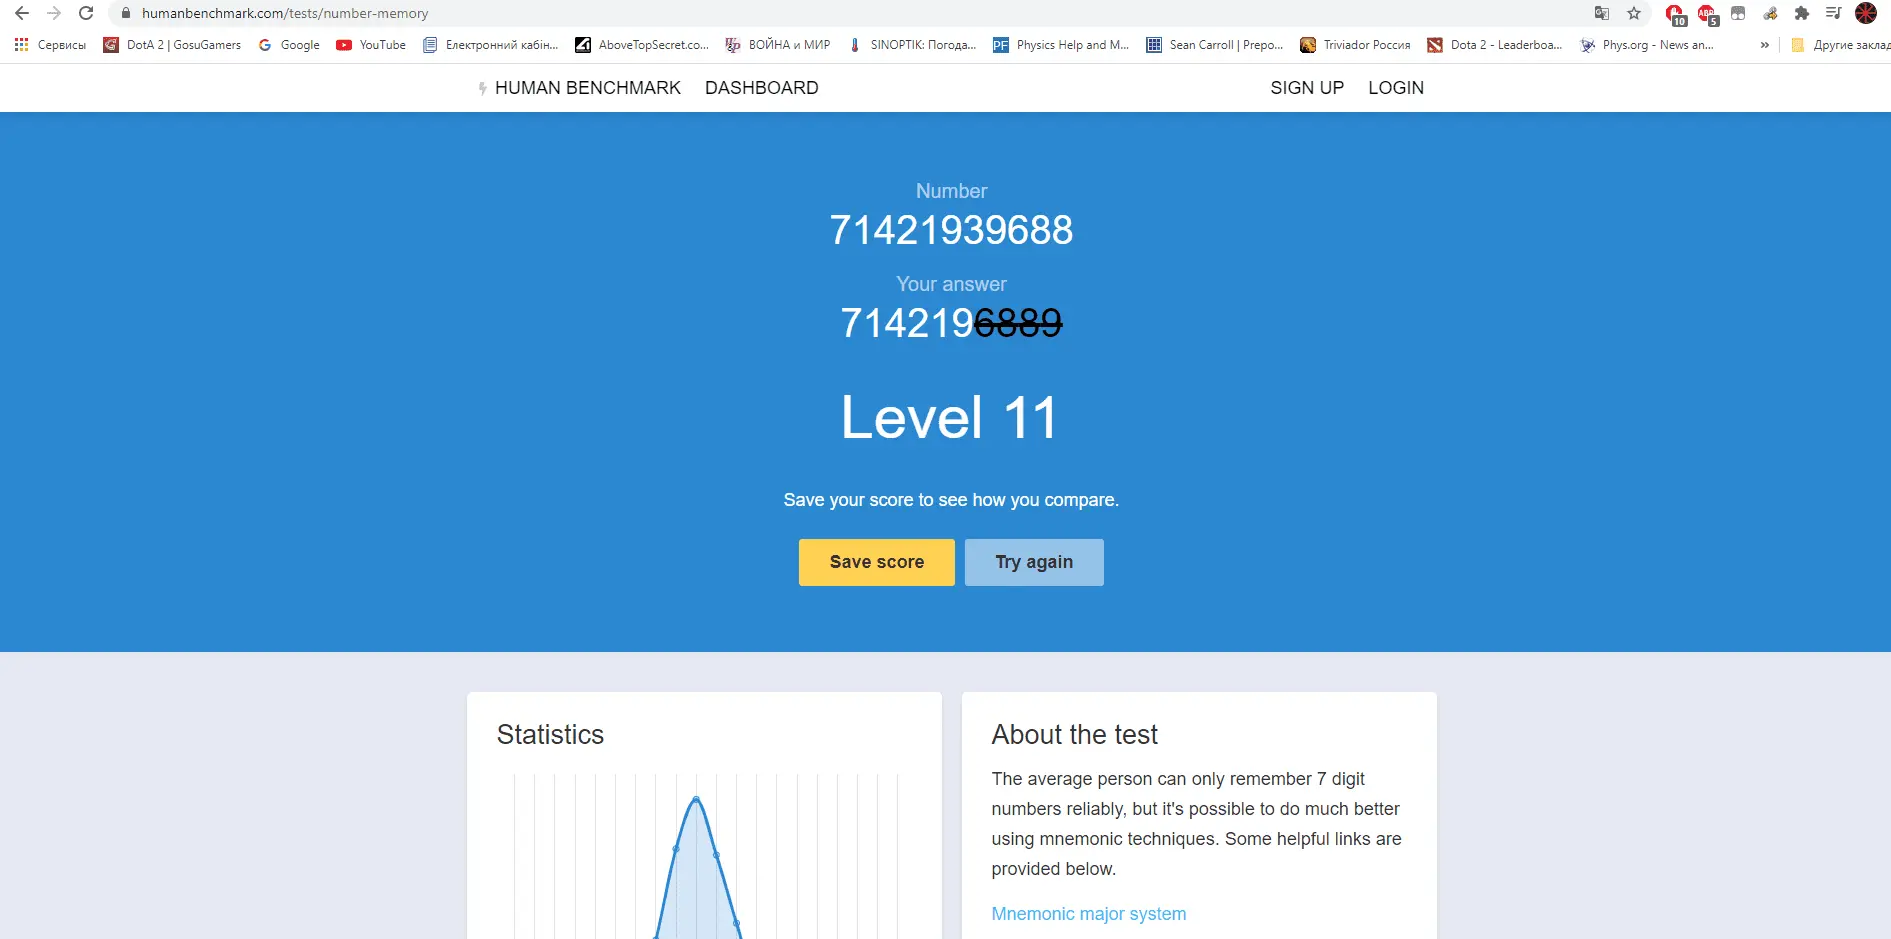Bookmark this page with the star icon

1634,13
